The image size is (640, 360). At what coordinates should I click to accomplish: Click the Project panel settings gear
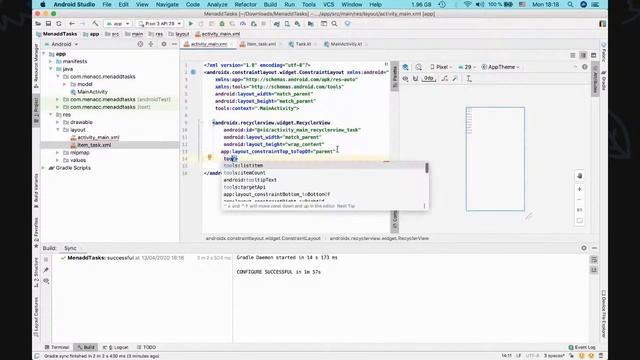164,44
